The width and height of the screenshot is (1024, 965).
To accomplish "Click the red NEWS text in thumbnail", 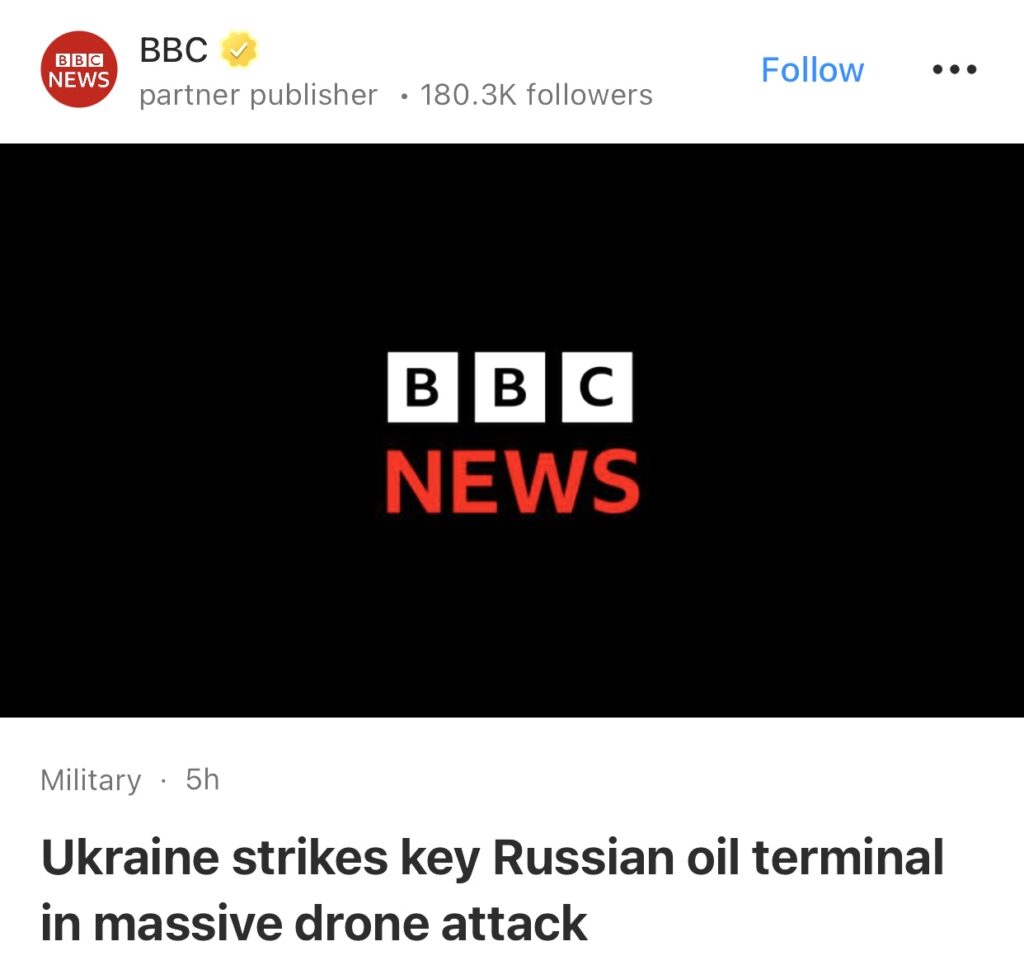I will coord(512,482).
